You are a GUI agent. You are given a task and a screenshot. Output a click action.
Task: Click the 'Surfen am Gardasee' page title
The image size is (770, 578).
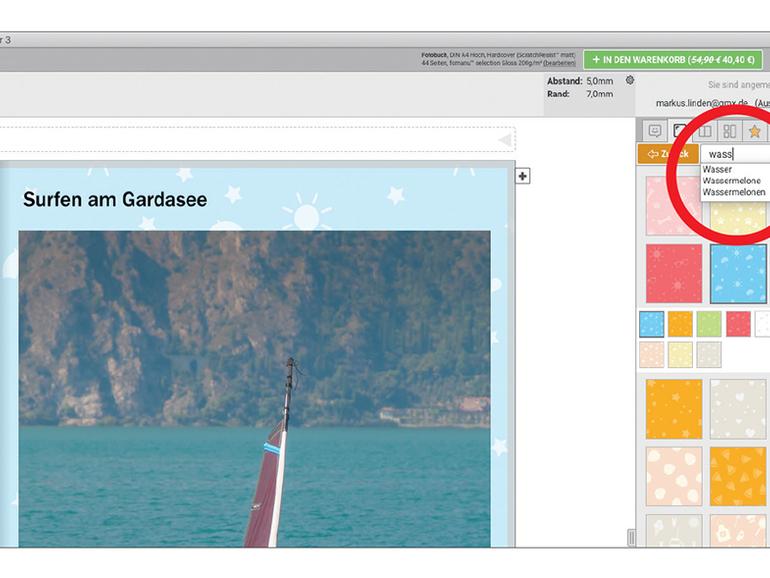click(x=115, y=199)
